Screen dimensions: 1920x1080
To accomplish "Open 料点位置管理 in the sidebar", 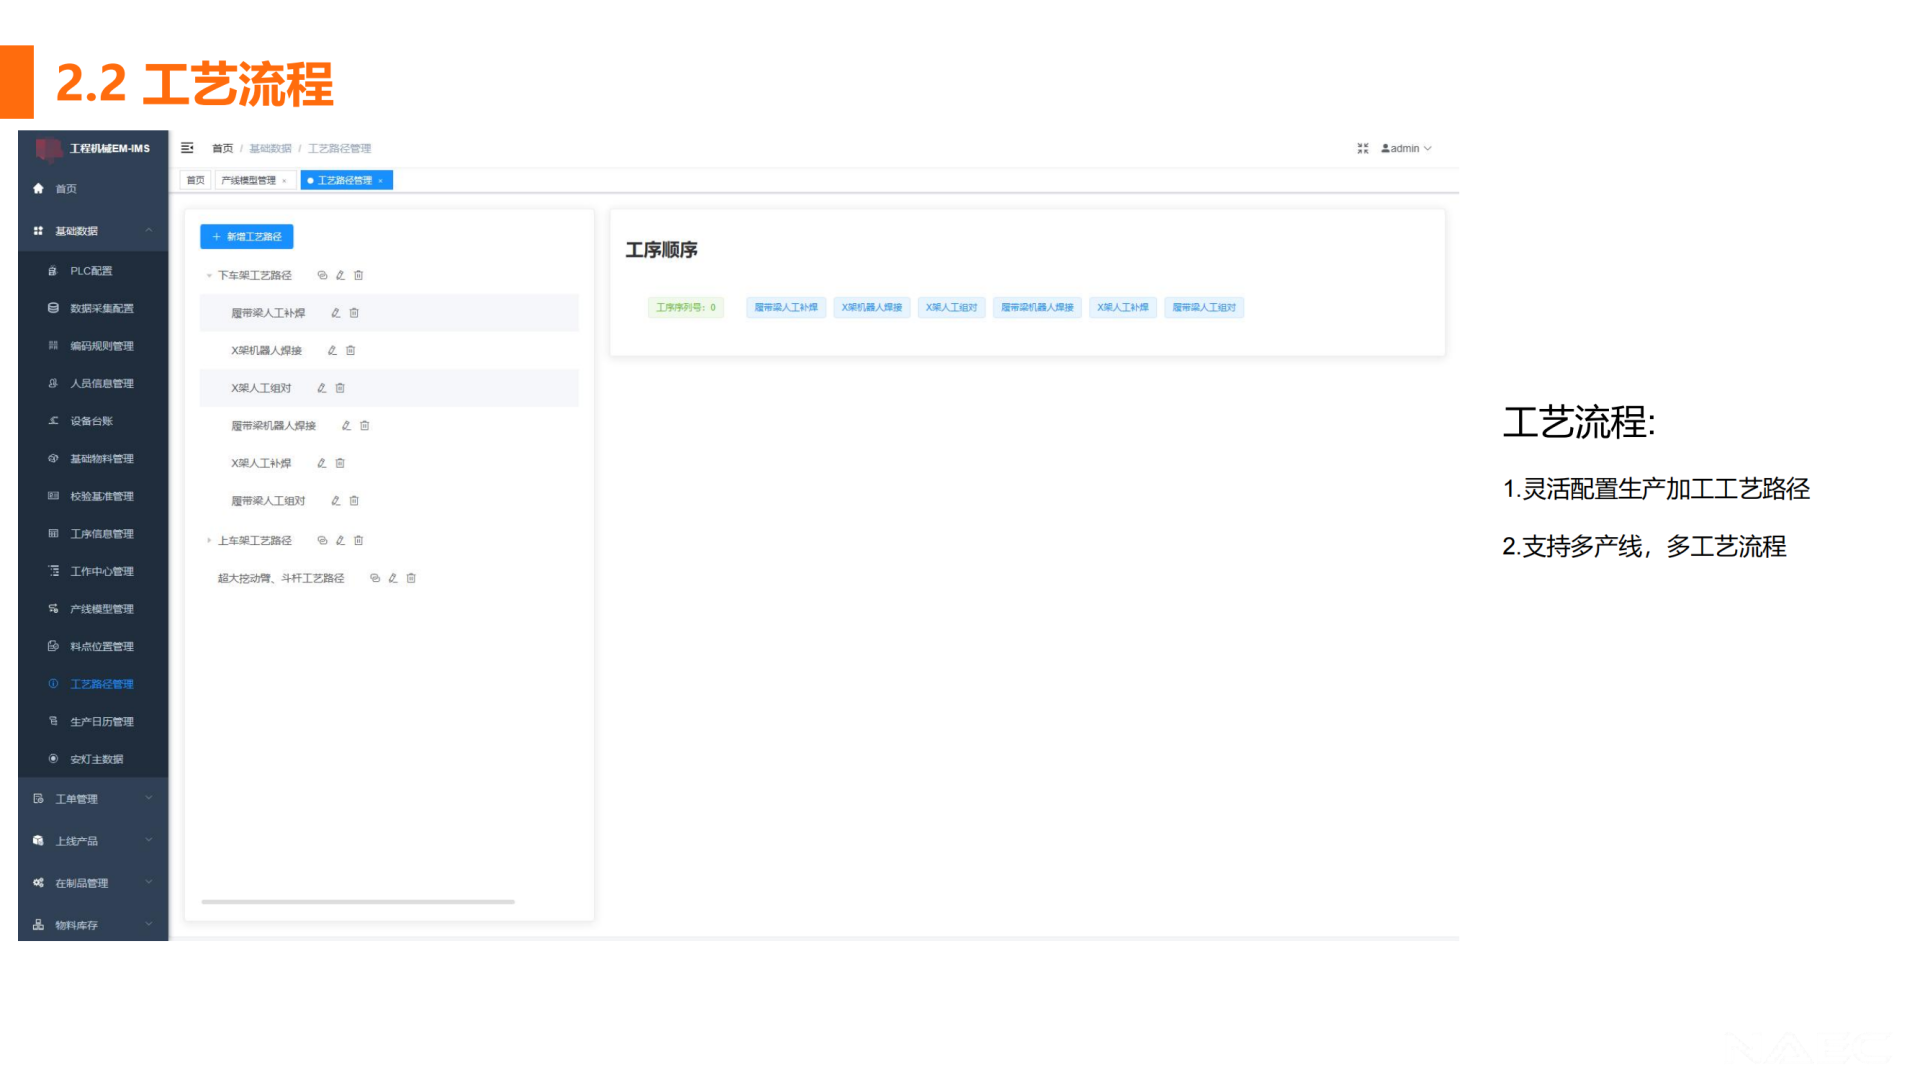I will pyautogui.click(x=93, y=646).
